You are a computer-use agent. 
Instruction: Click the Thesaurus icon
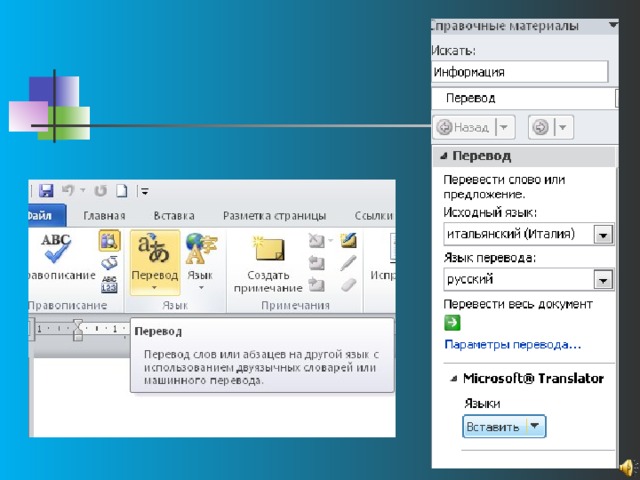coord(109,263)
